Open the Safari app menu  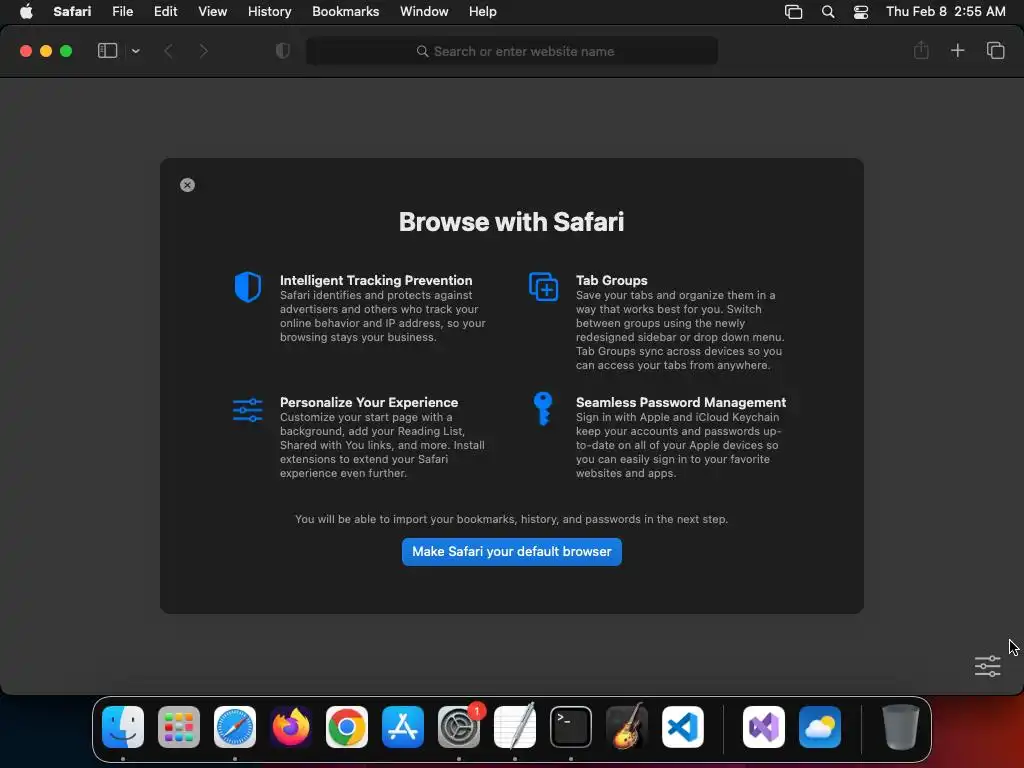coord(72,11)
